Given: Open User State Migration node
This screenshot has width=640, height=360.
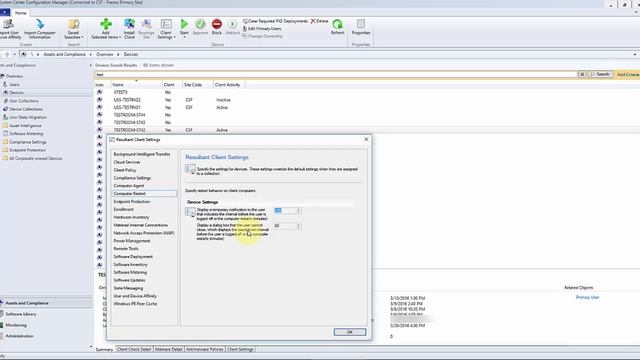Looking at the screenshot, I should tap(28, 117).
